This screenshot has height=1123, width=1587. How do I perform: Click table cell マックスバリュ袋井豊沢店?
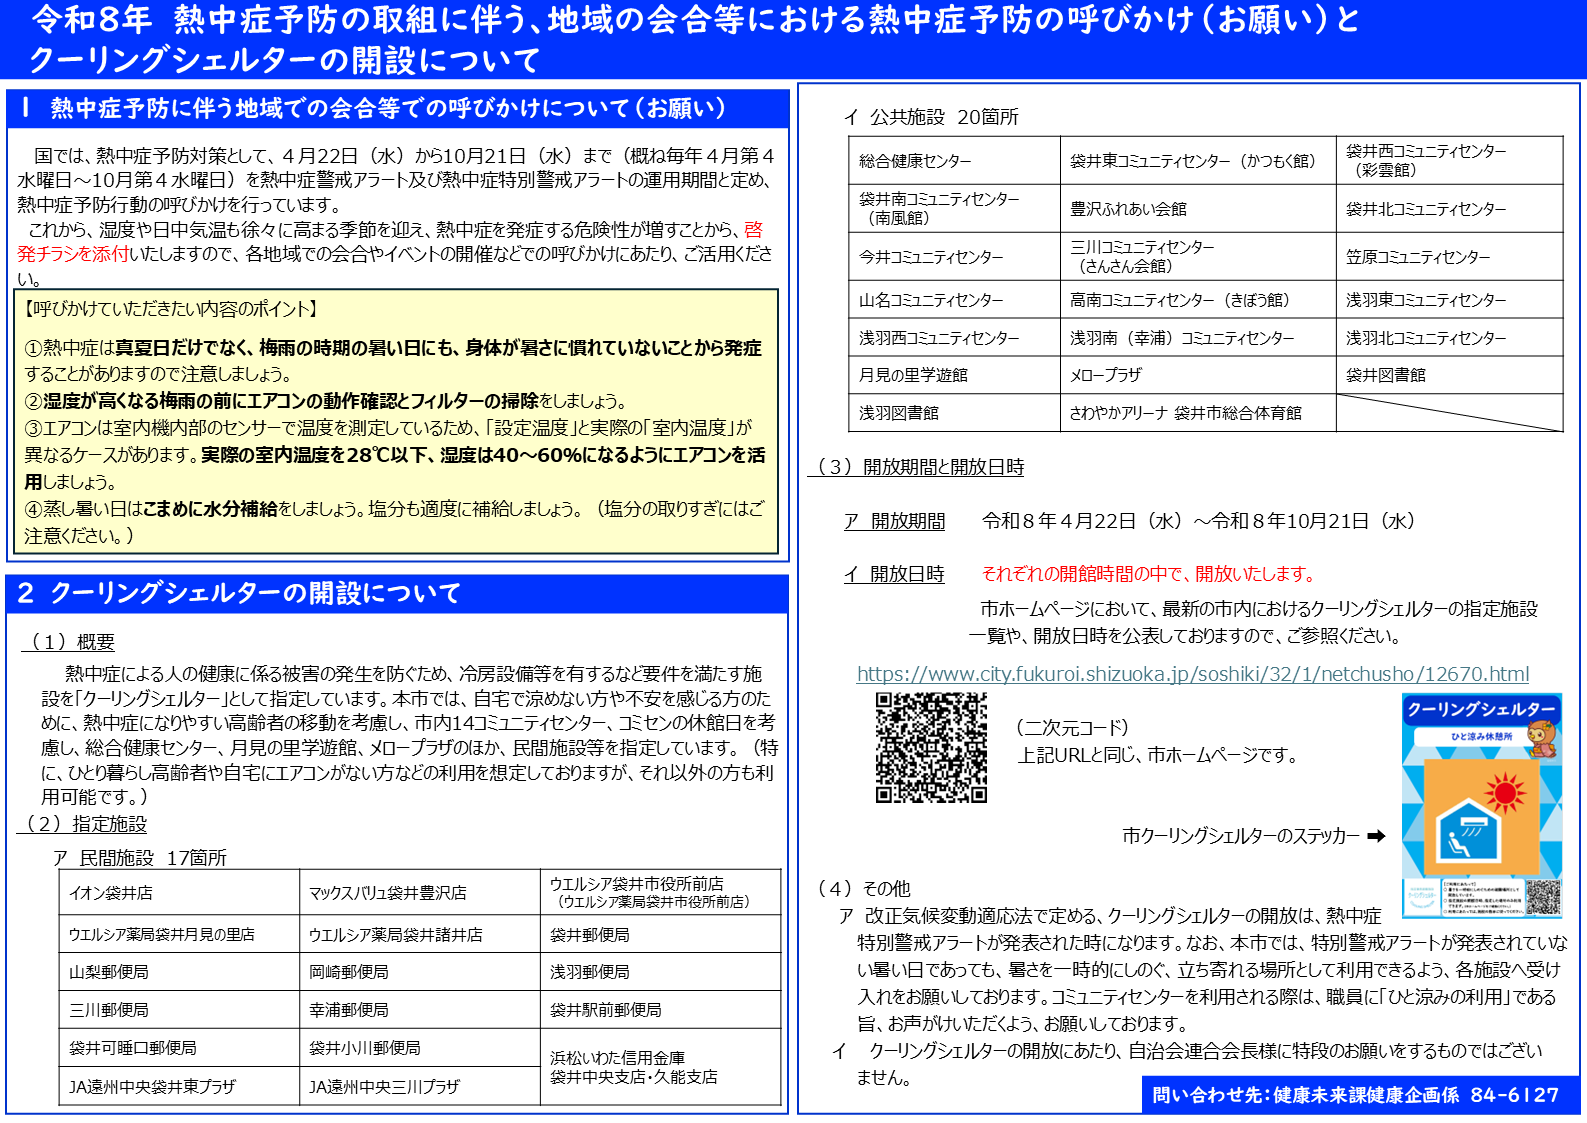pyautogui.click(x=420, y=892)
